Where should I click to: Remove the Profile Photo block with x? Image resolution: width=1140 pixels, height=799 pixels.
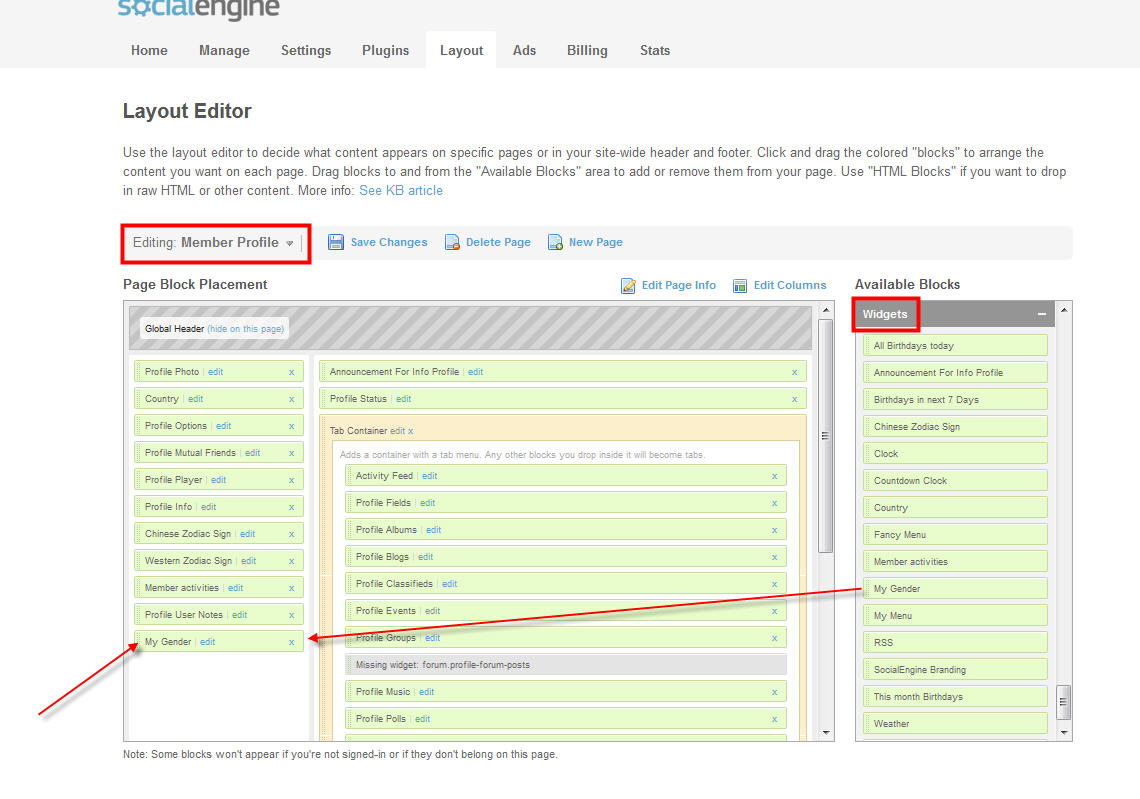[291, 372]
